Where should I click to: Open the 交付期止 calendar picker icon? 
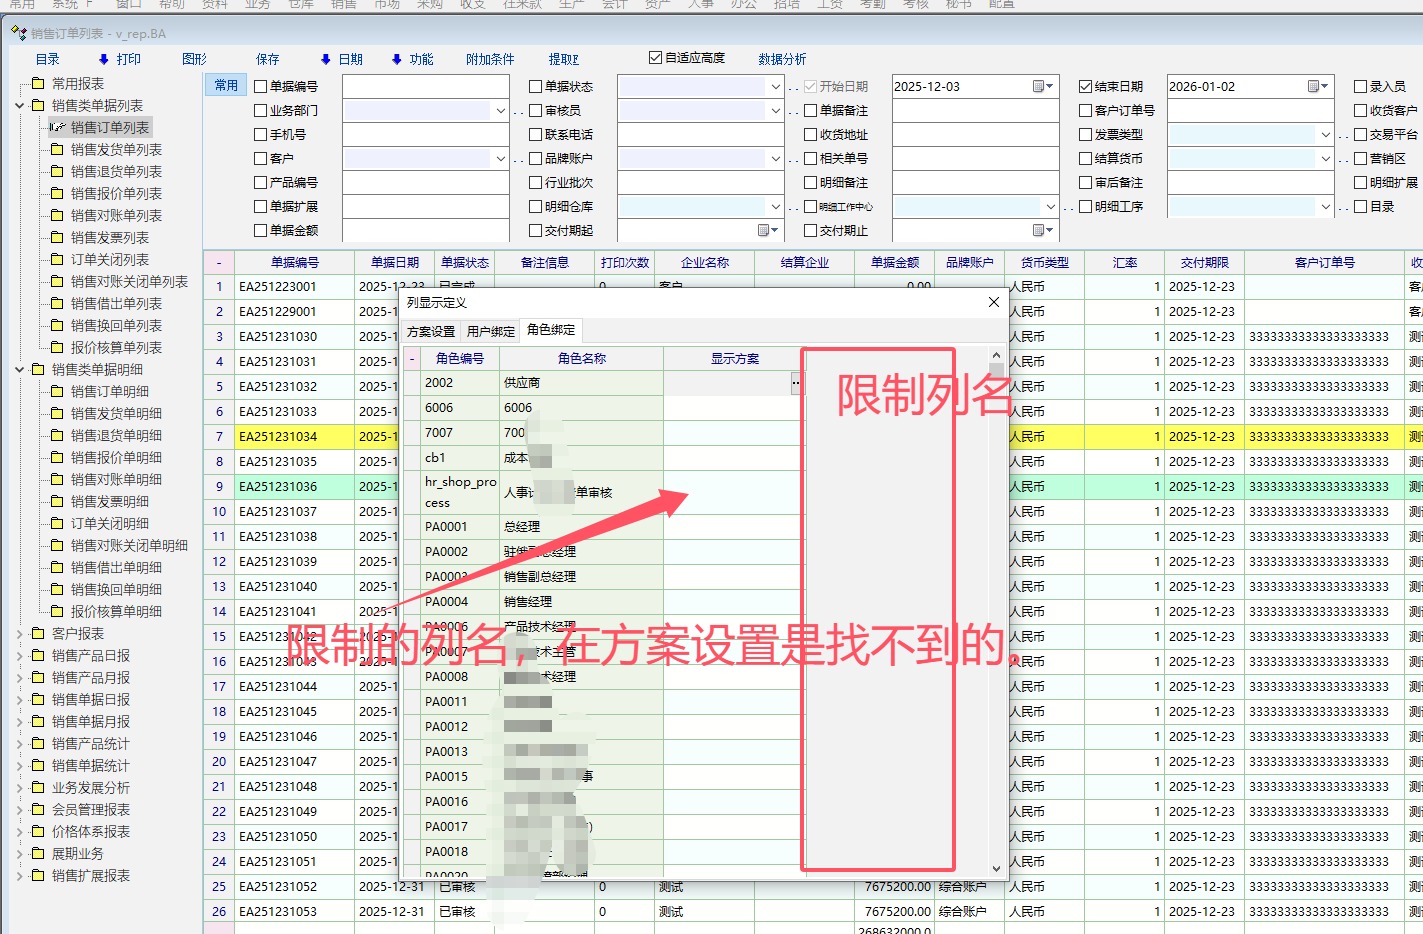click(1041, 231)
